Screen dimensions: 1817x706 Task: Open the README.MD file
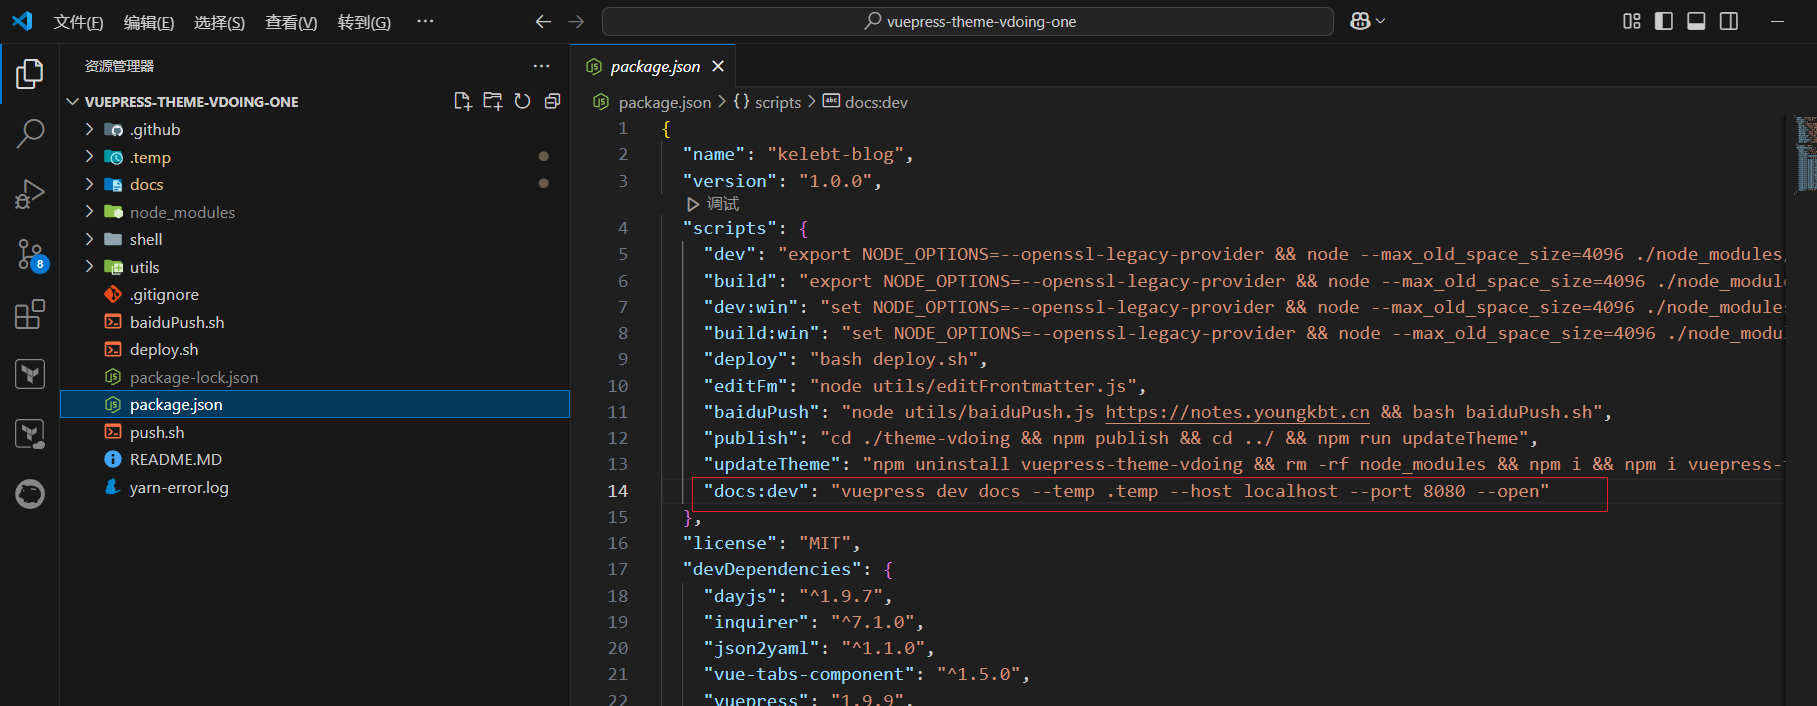coord(176,459)
